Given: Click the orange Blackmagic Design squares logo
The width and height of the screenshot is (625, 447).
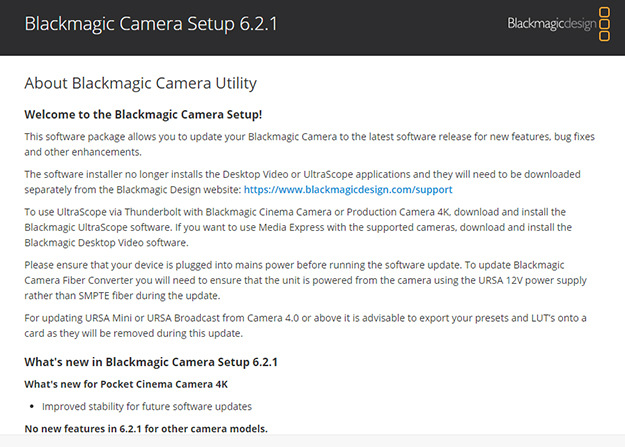Looking at the screenshot, I should (604, 23).
